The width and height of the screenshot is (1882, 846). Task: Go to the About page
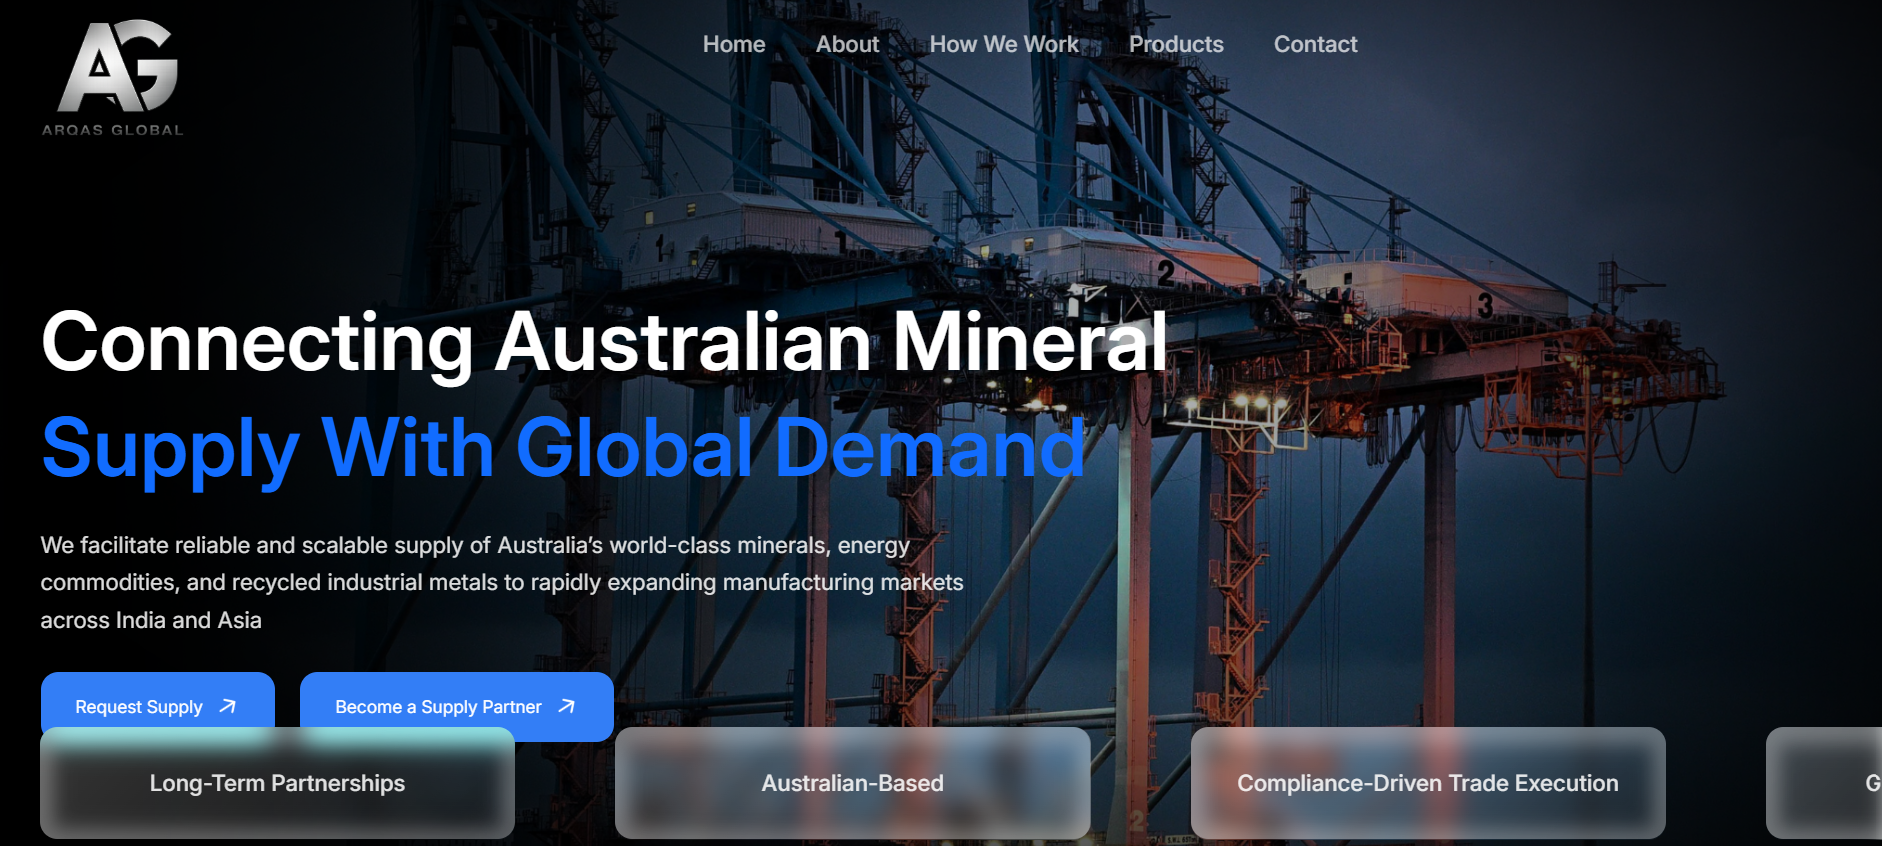coord(847,44)
